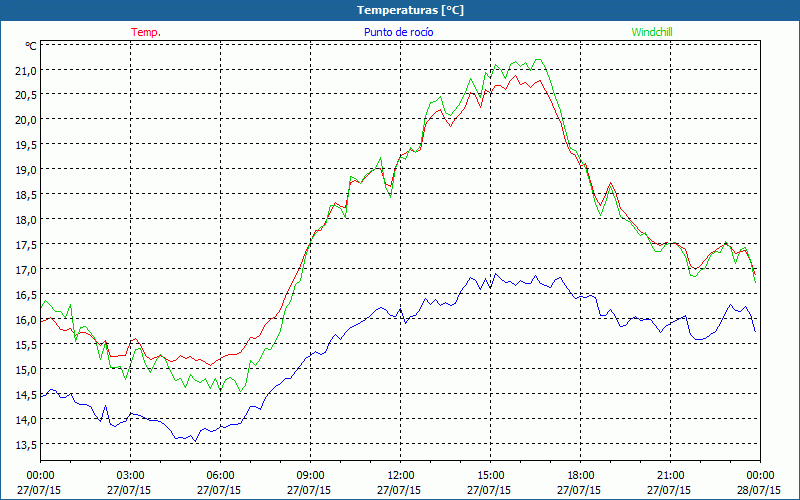Select the 21:00 time axis marker

coord(670,475)
